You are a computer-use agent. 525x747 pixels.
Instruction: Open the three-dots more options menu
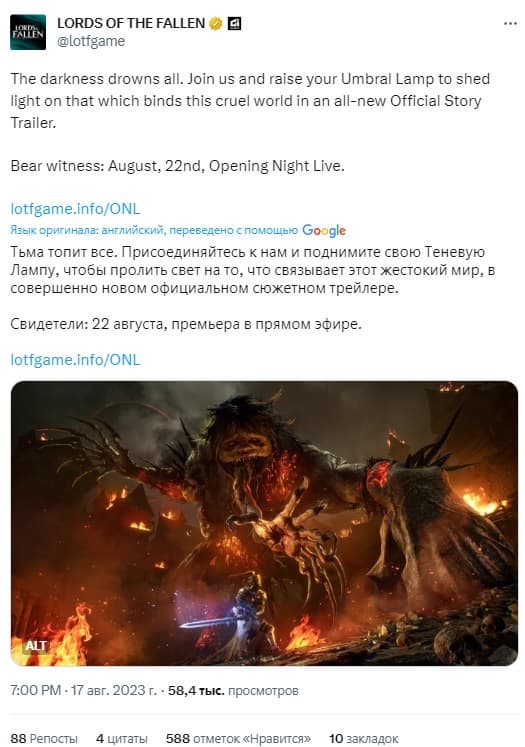pos(510,23)
